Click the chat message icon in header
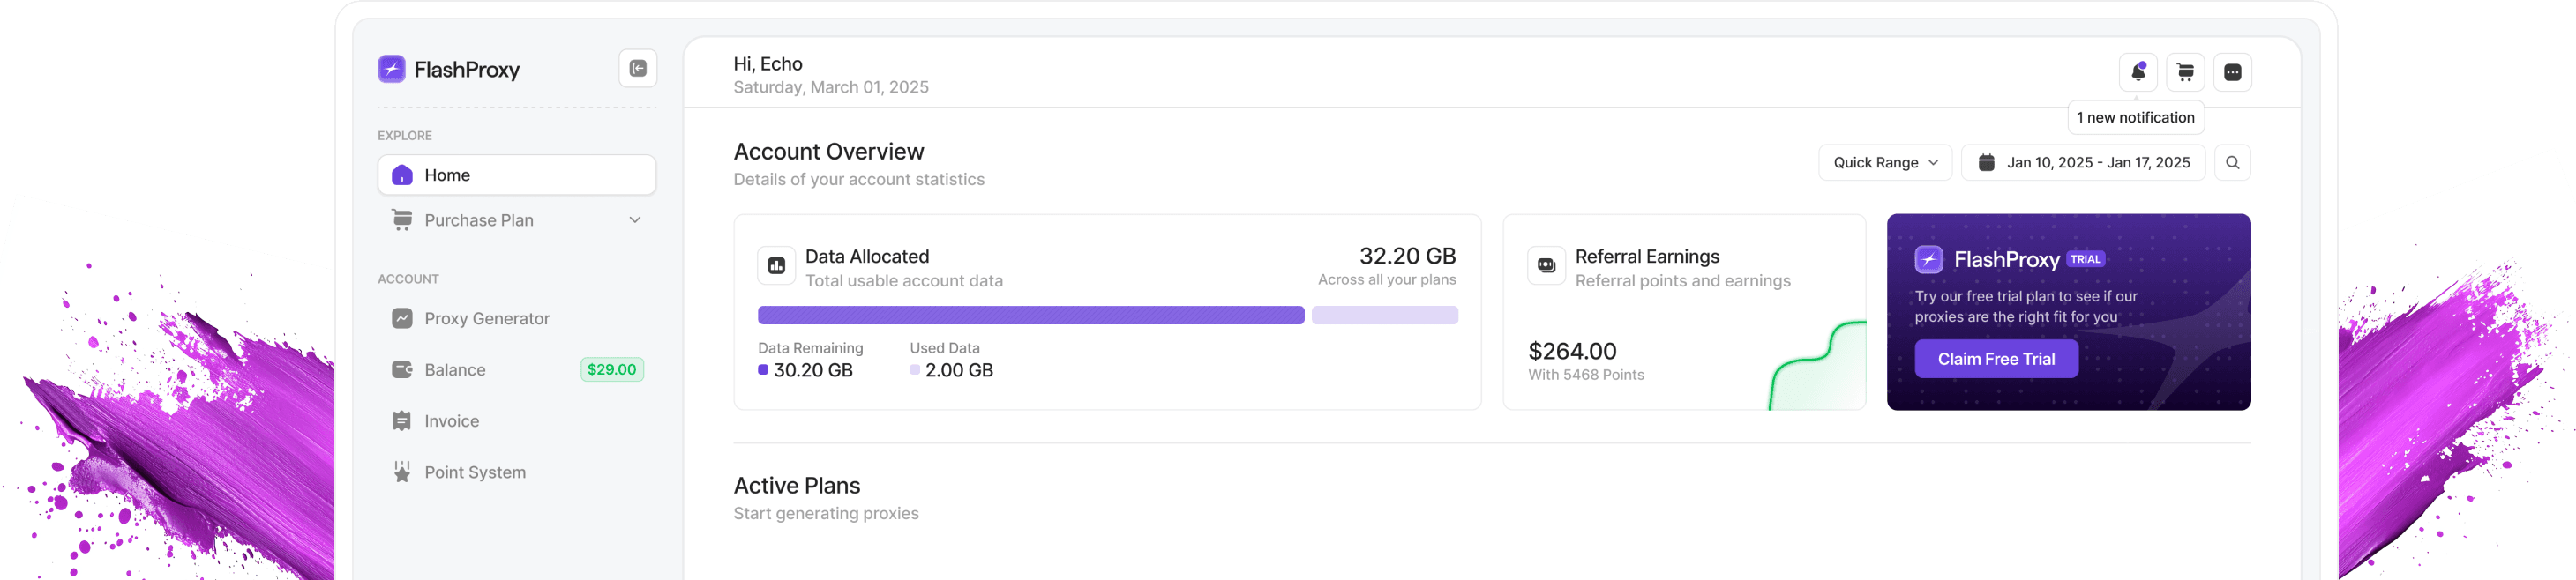The height and width of the screenshot is (580, 2576). pyautogui.click(x=2232, y=72)
